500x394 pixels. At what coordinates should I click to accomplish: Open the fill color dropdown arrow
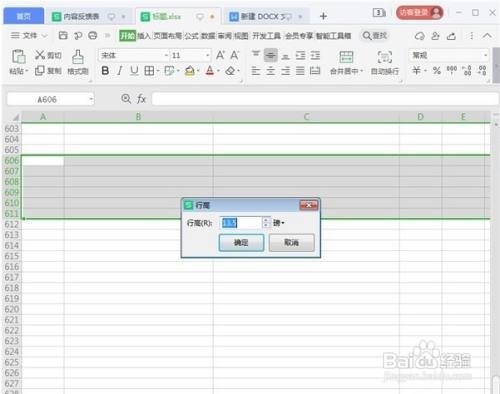[x=198, y=71]
